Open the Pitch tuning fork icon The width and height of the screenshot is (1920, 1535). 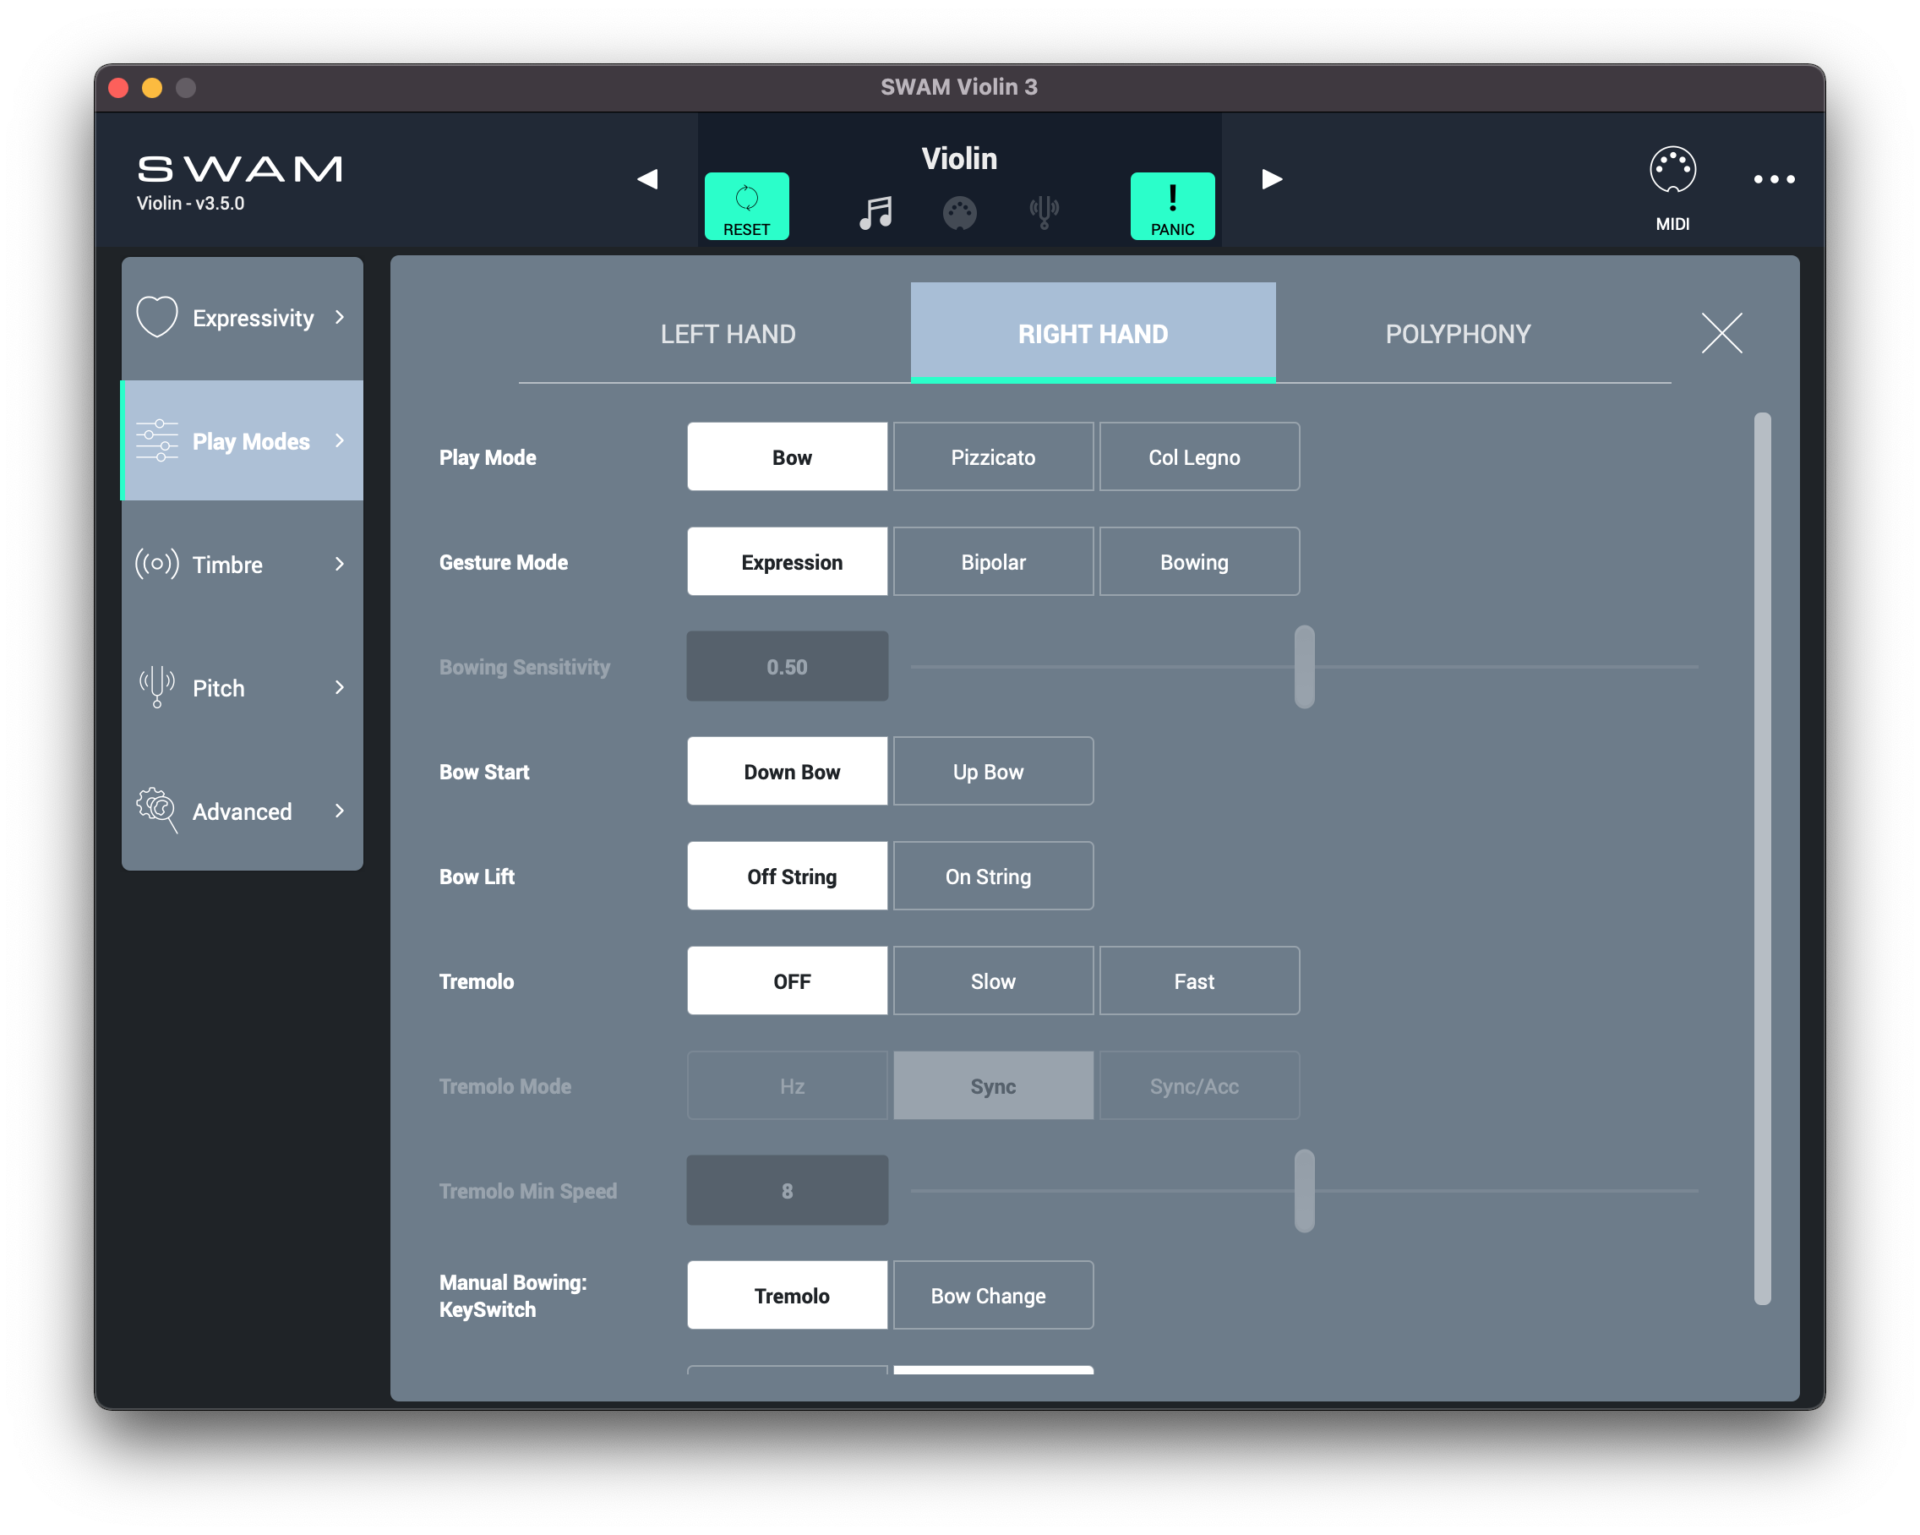tap(156, 687)
